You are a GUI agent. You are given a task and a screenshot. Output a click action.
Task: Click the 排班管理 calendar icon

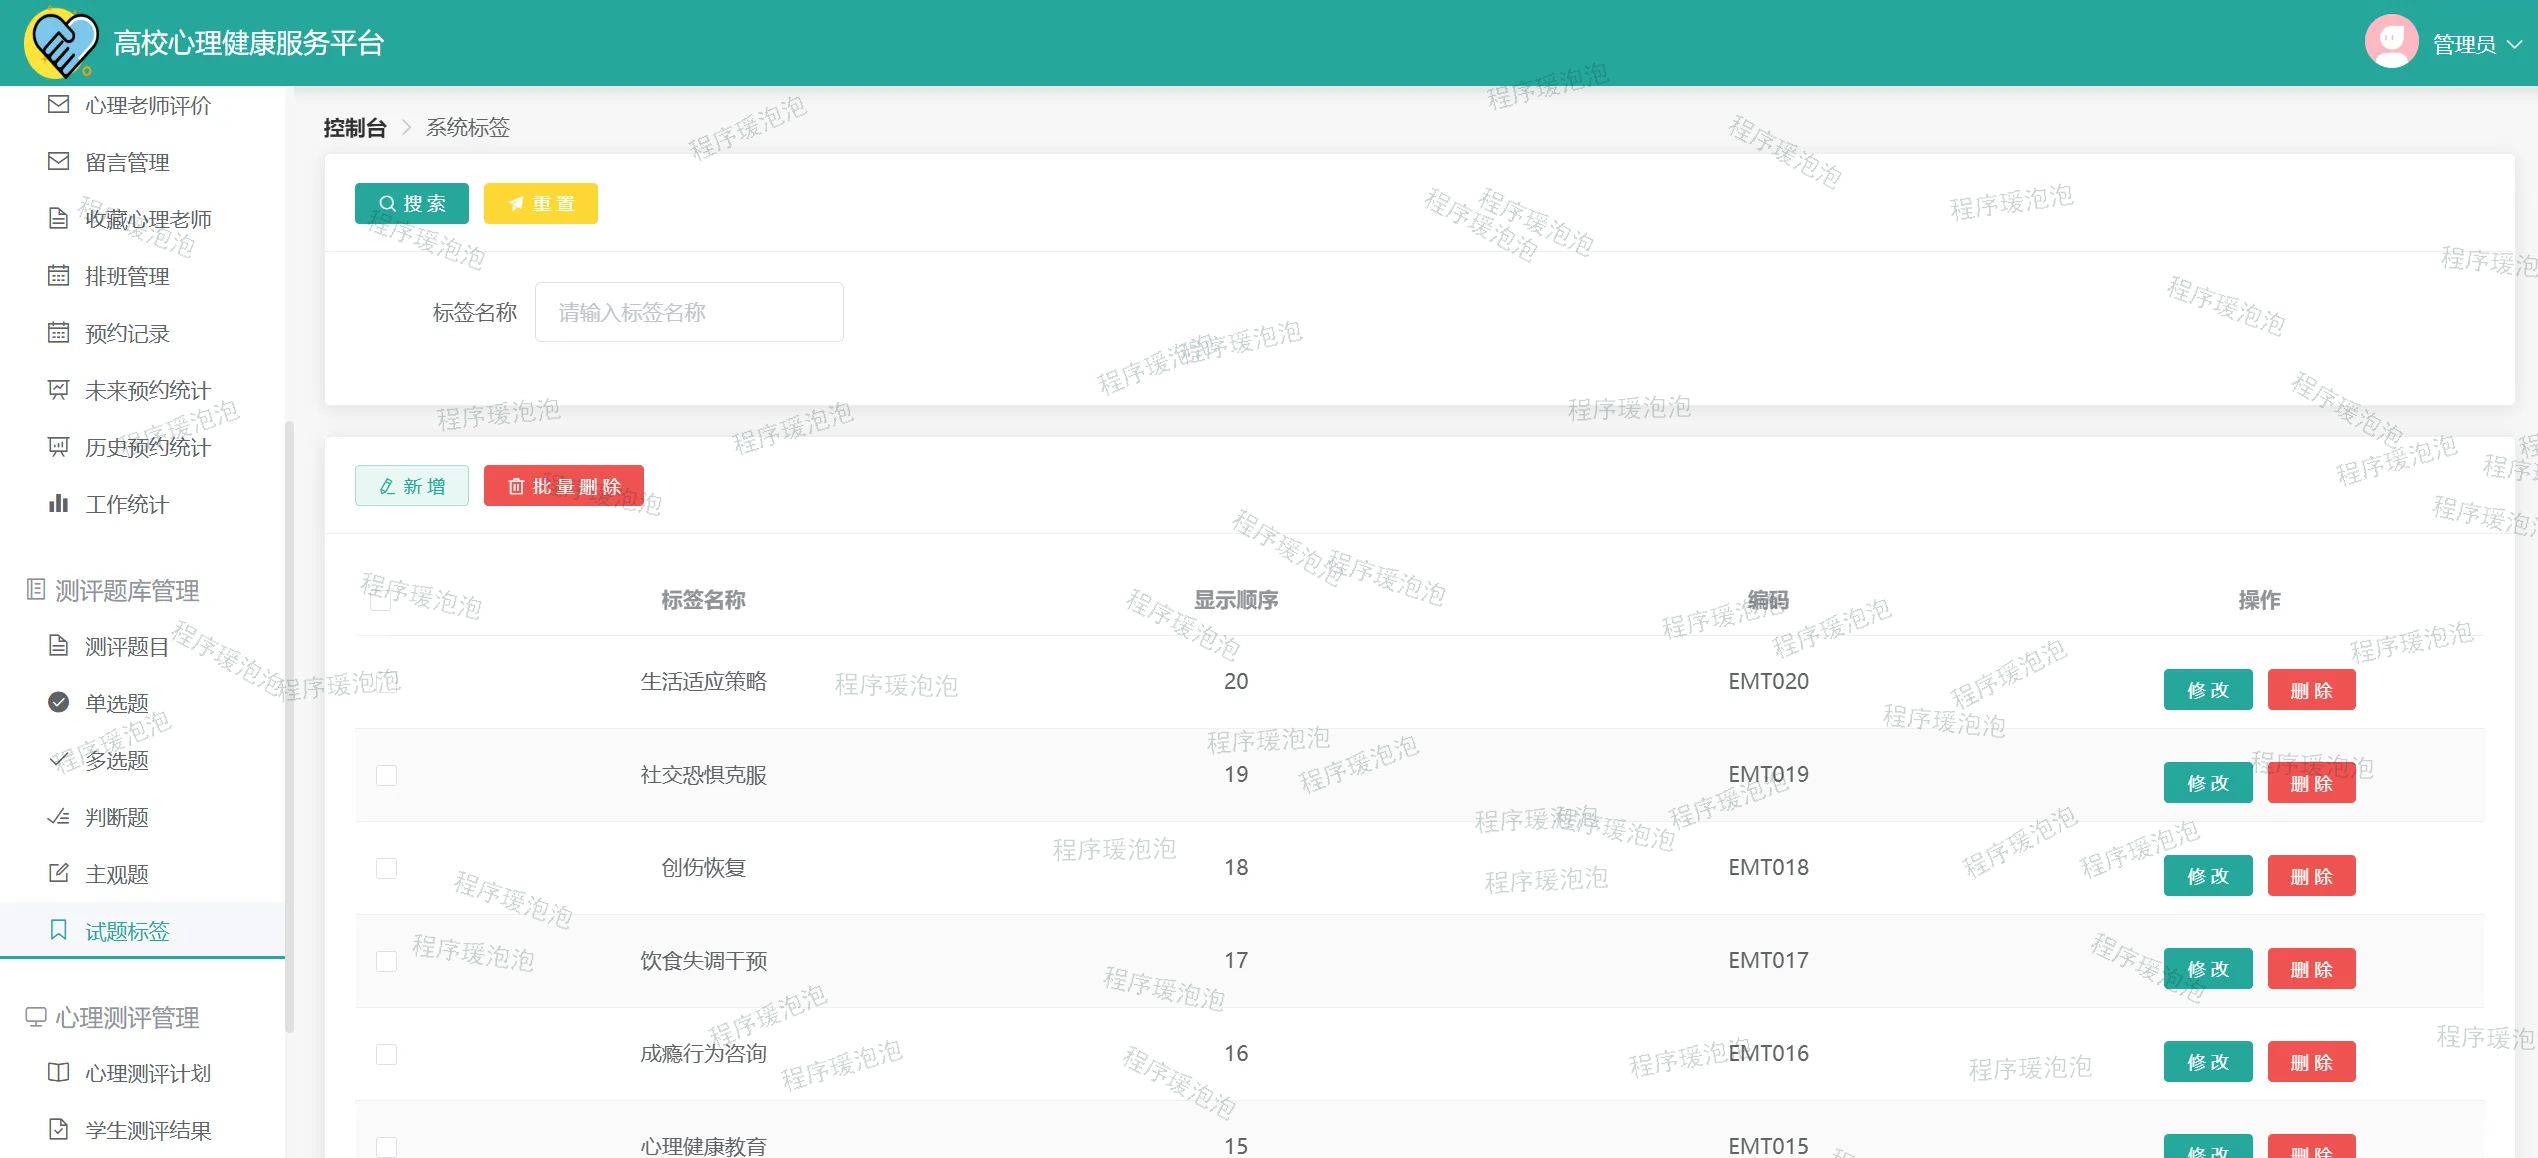pyautogui.click(x=59, y=275)
